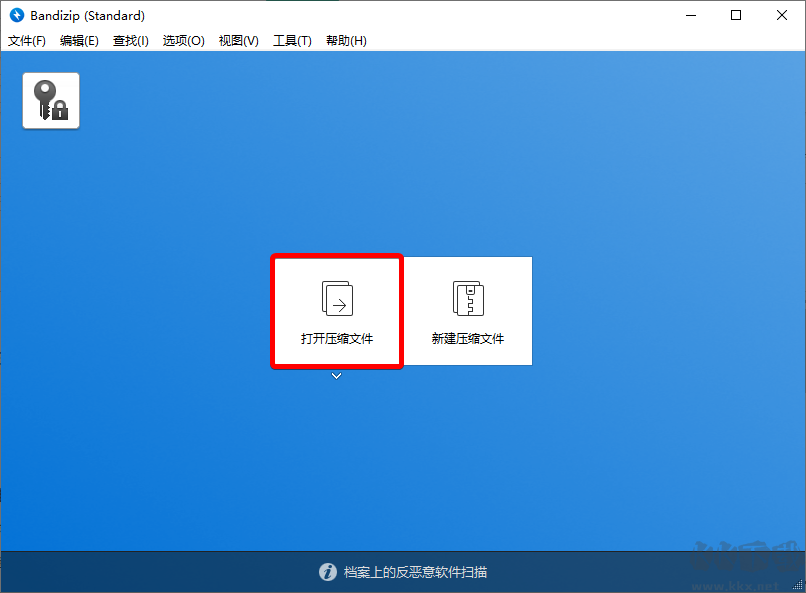Expand the chevron below the Open Archive button
The image size is (806, 593).
[336, 377]
